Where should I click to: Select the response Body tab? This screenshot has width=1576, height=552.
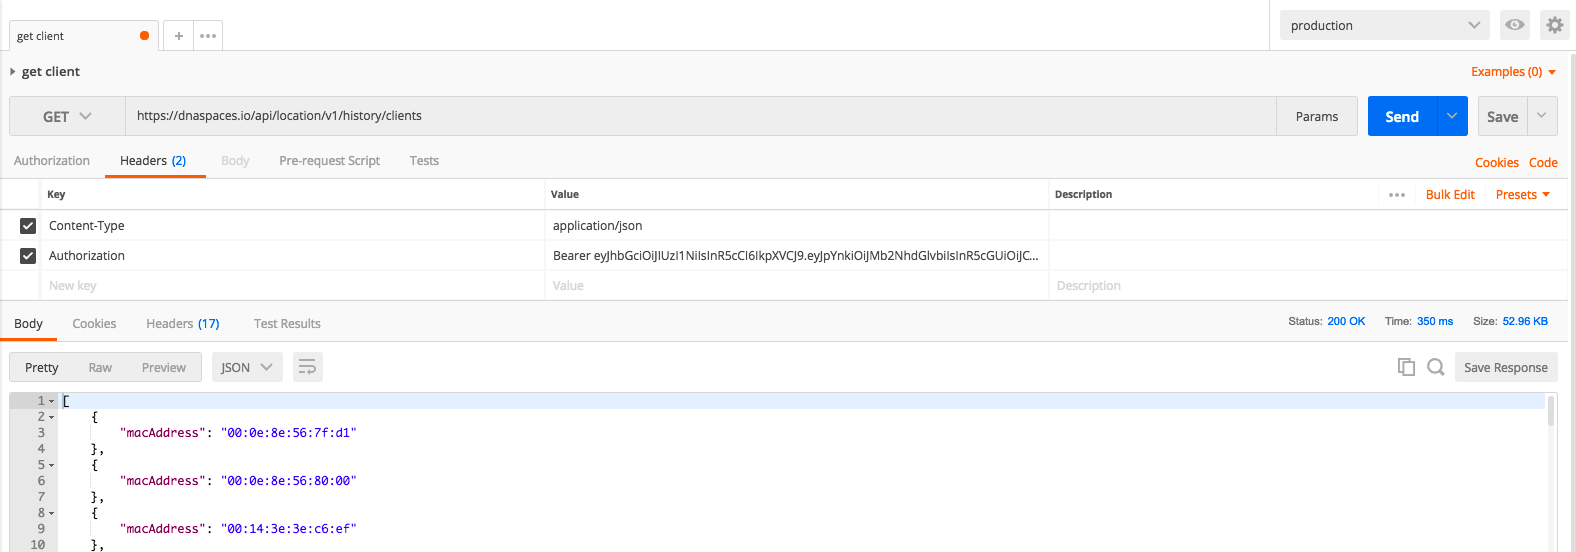click(x=28, y=324)
